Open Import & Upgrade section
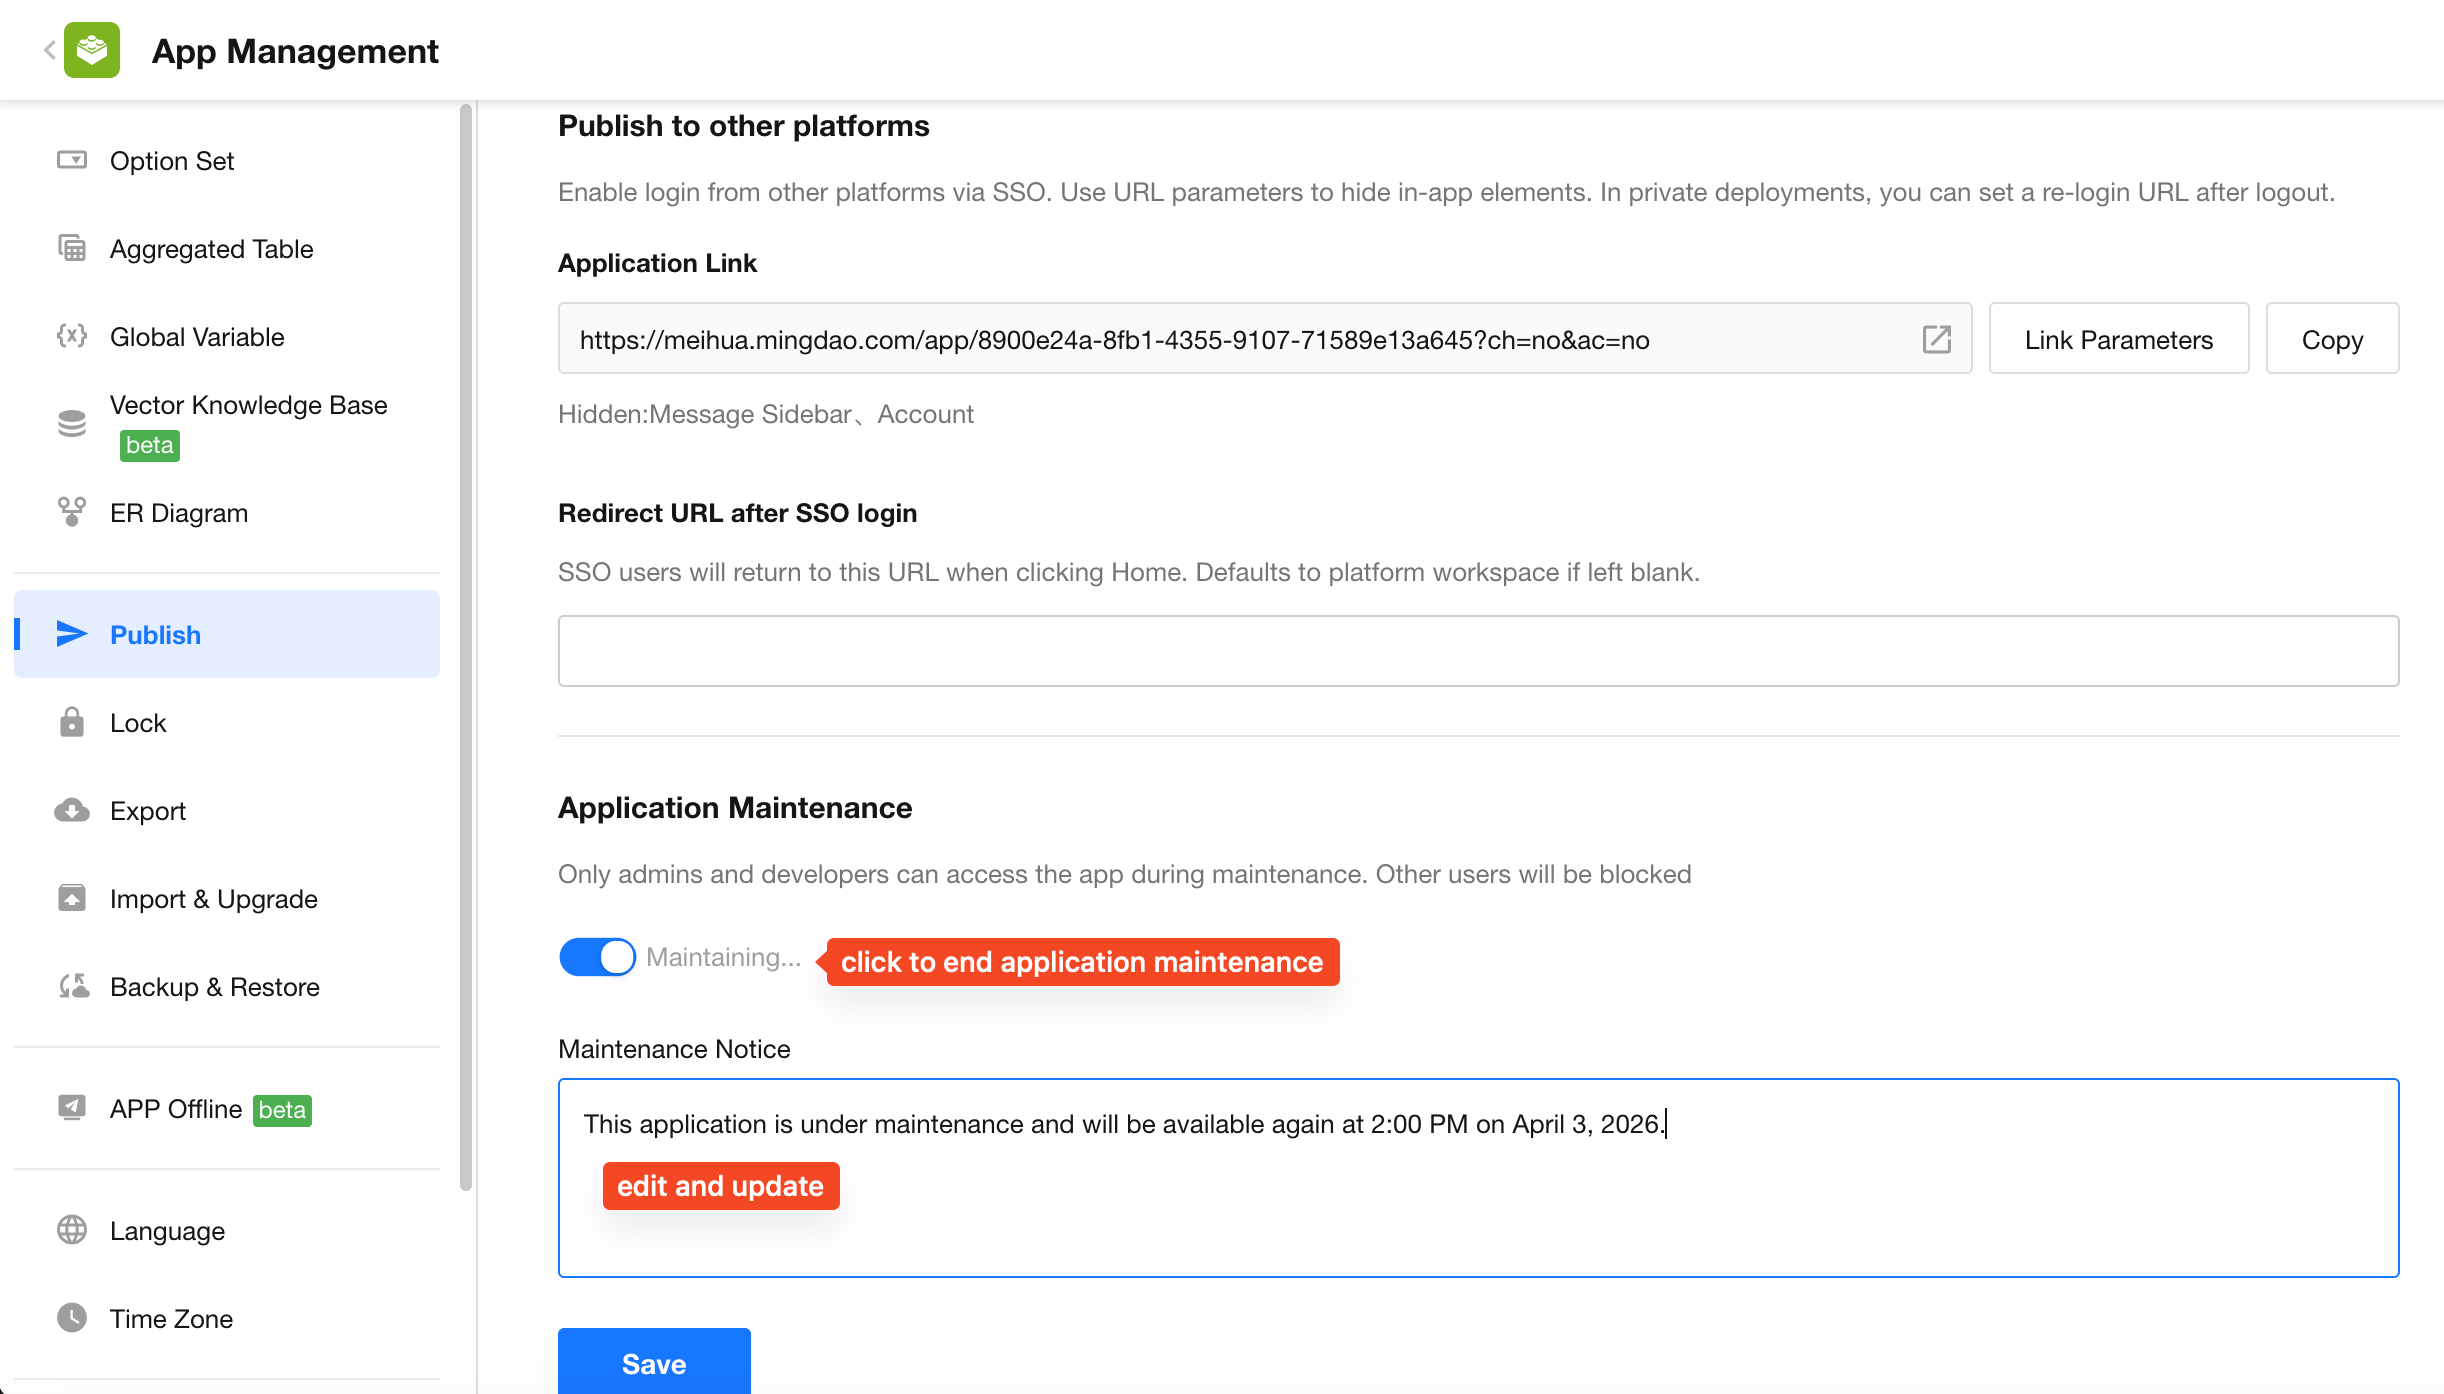 [x=213, y=898]
